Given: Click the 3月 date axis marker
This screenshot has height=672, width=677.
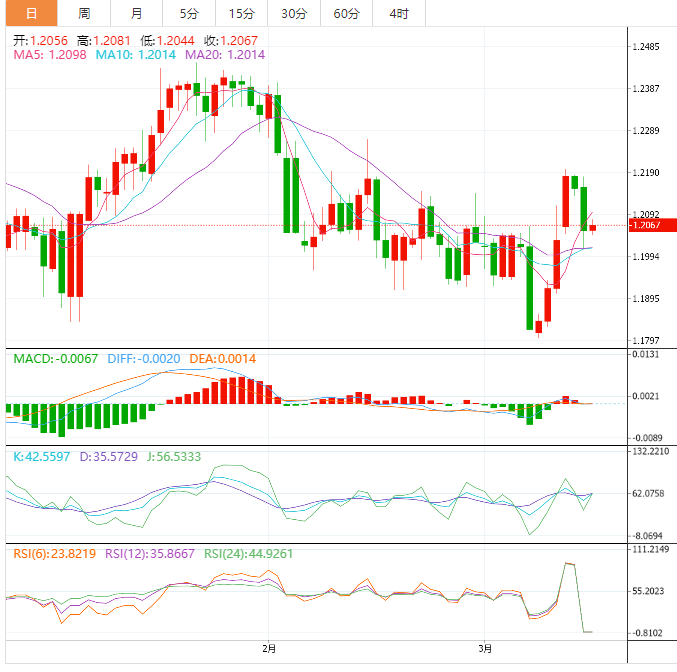Looking at the screenshot, I should click(485, 649).
